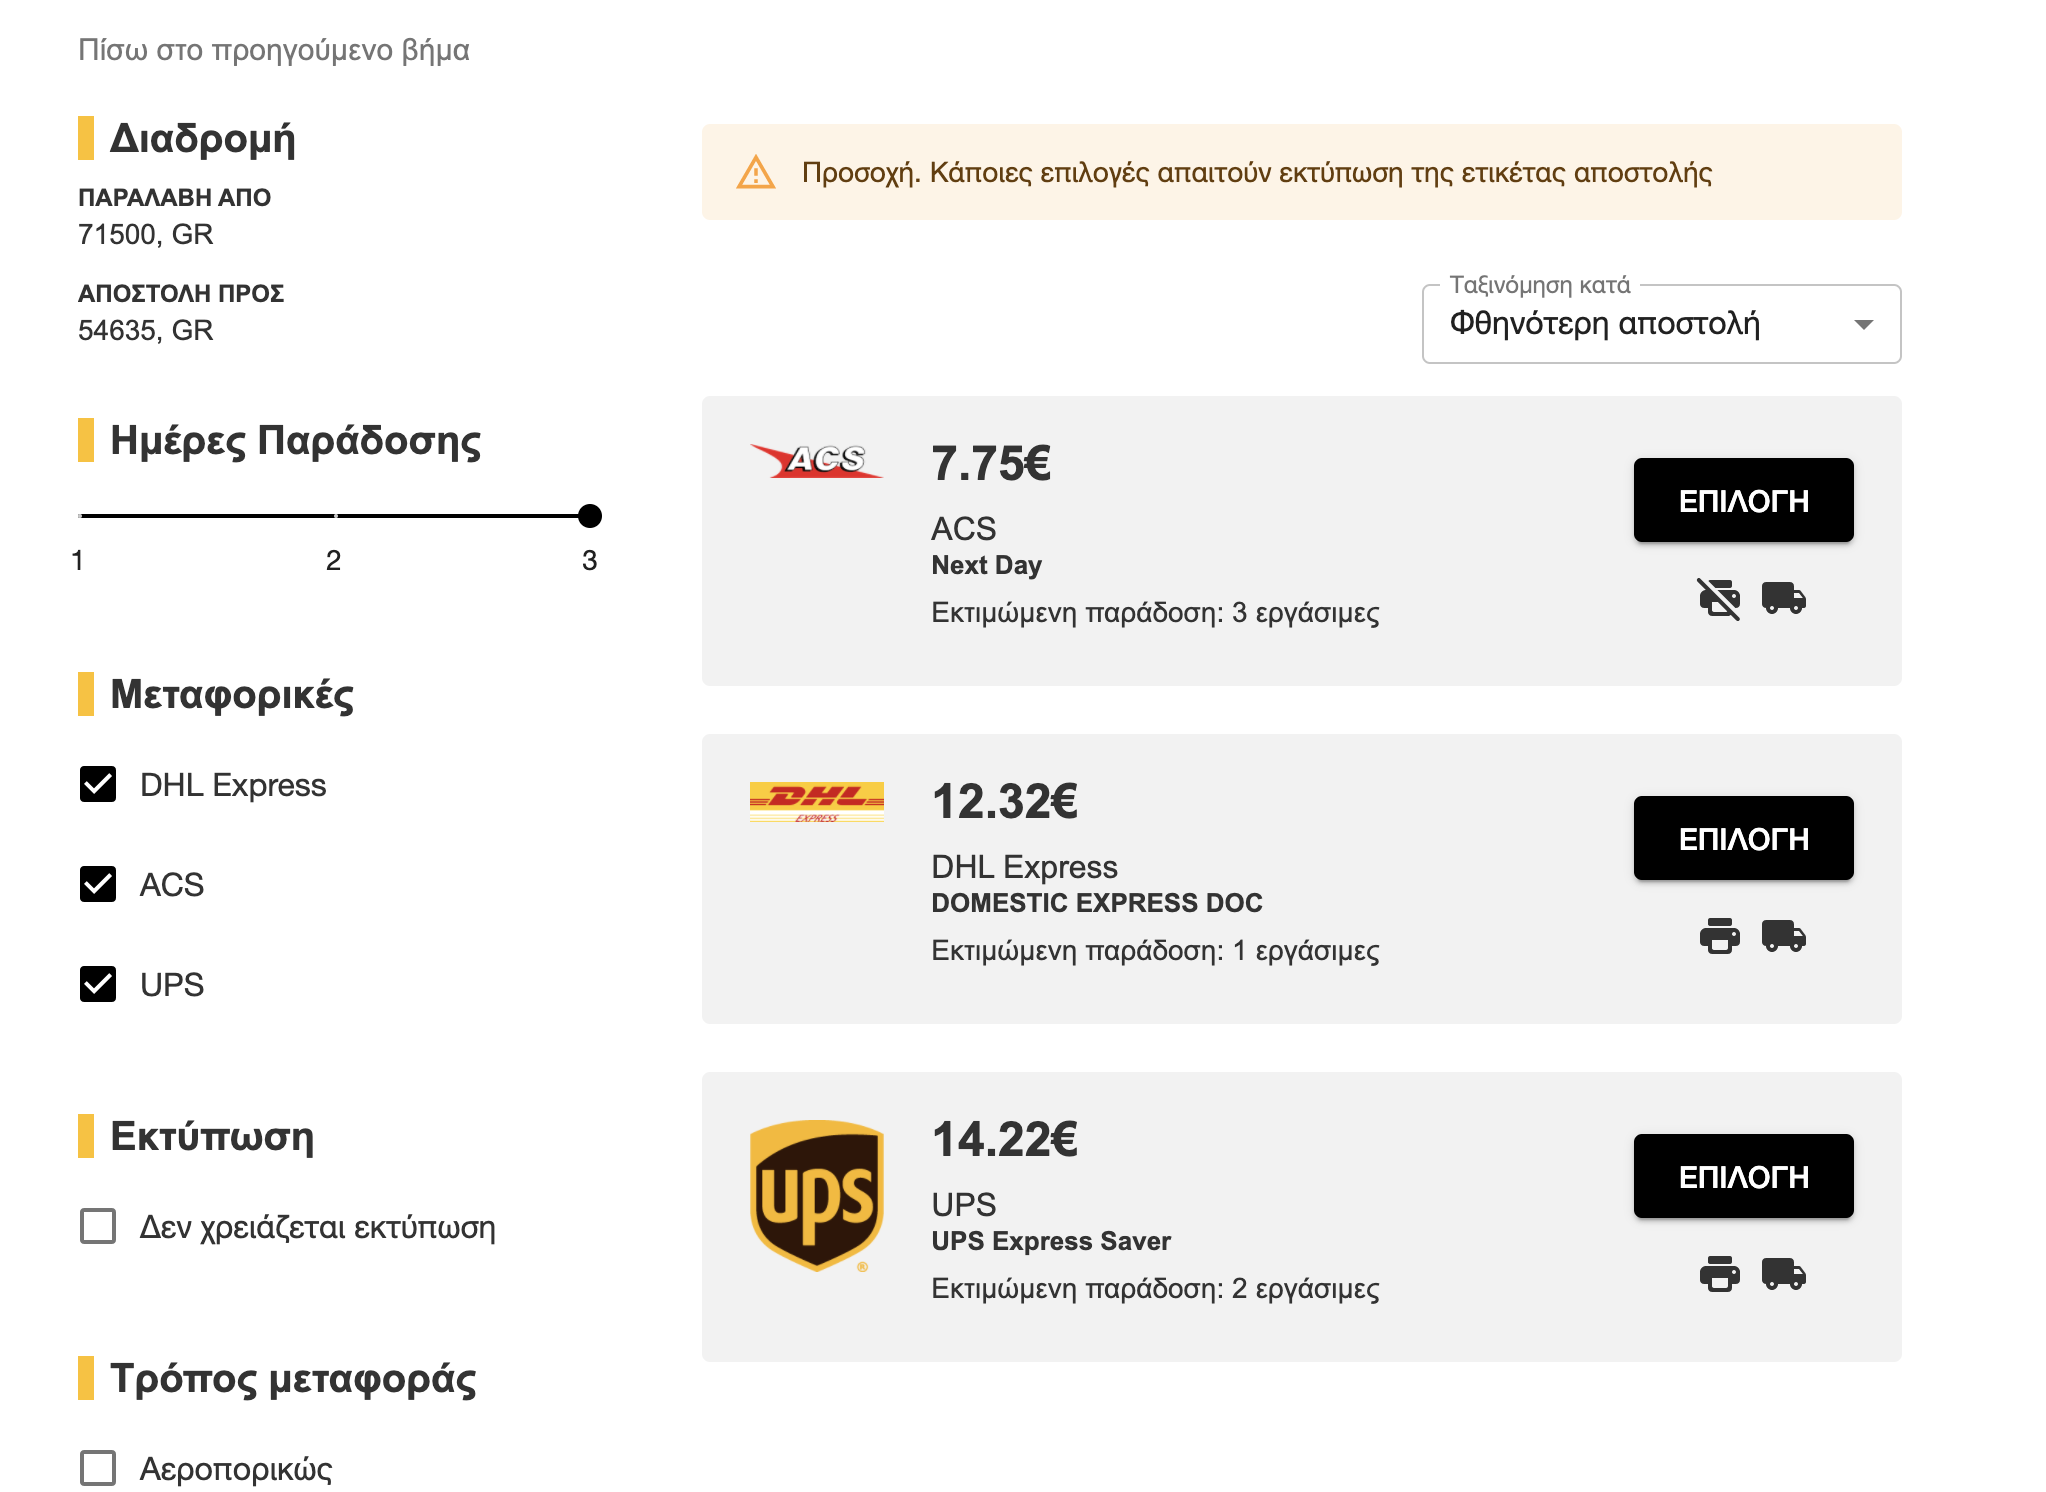The image size is (2046, 1492).
Task: Click the ACS carrier logo
Action: tap(816, 461)
